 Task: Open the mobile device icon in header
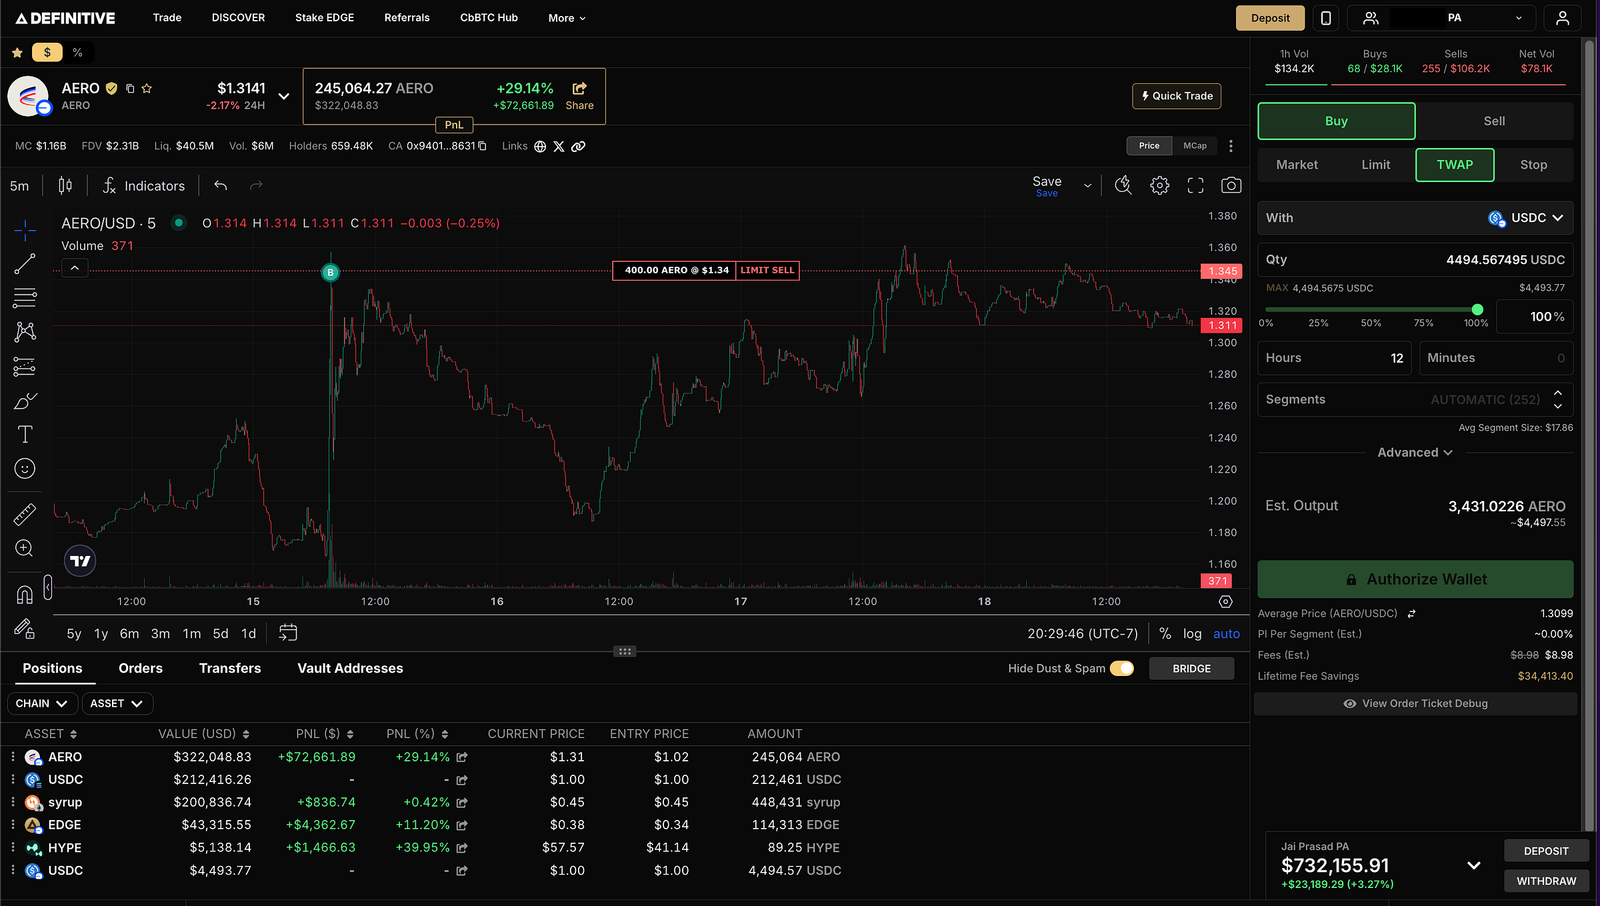[1326, 18]
